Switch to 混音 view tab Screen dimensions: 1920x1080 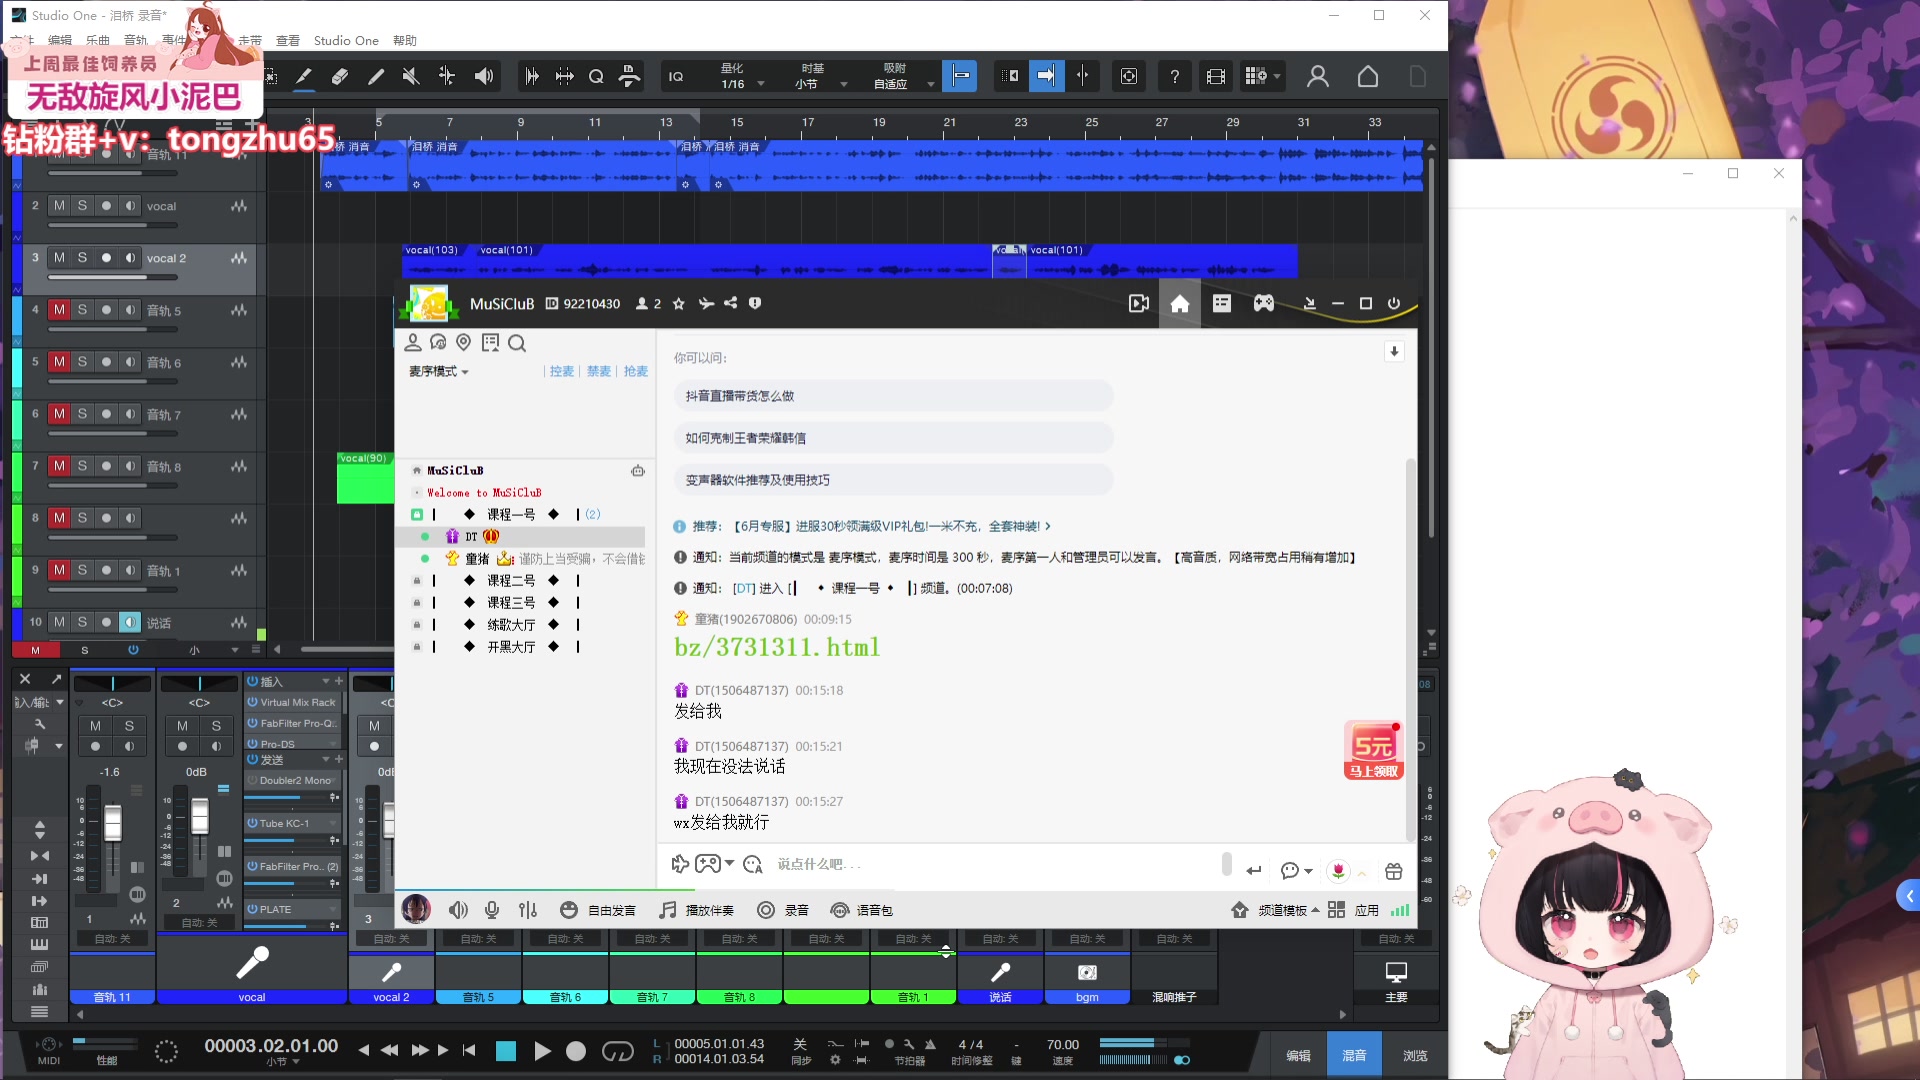point(1354,1055)
